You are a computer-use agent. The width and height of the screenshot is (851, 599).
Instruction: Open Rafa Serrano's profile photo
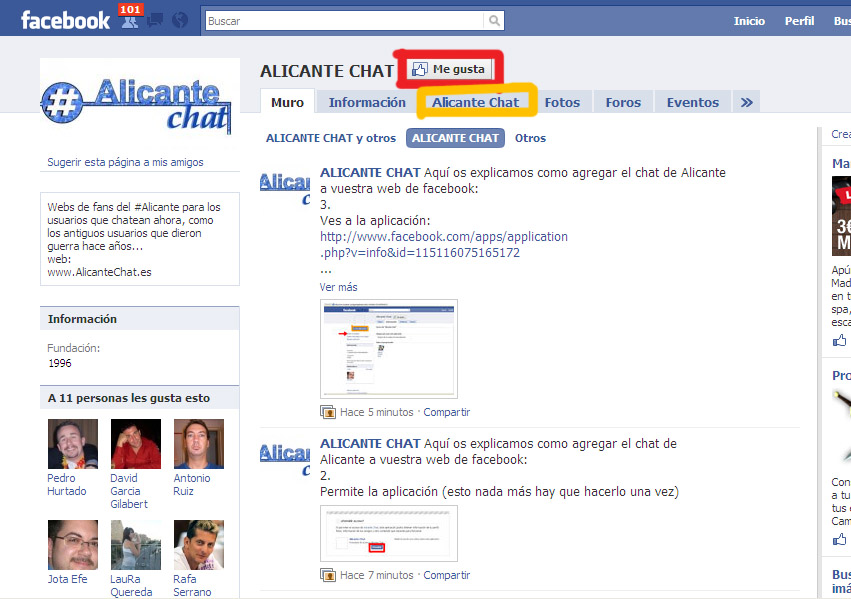199,545
